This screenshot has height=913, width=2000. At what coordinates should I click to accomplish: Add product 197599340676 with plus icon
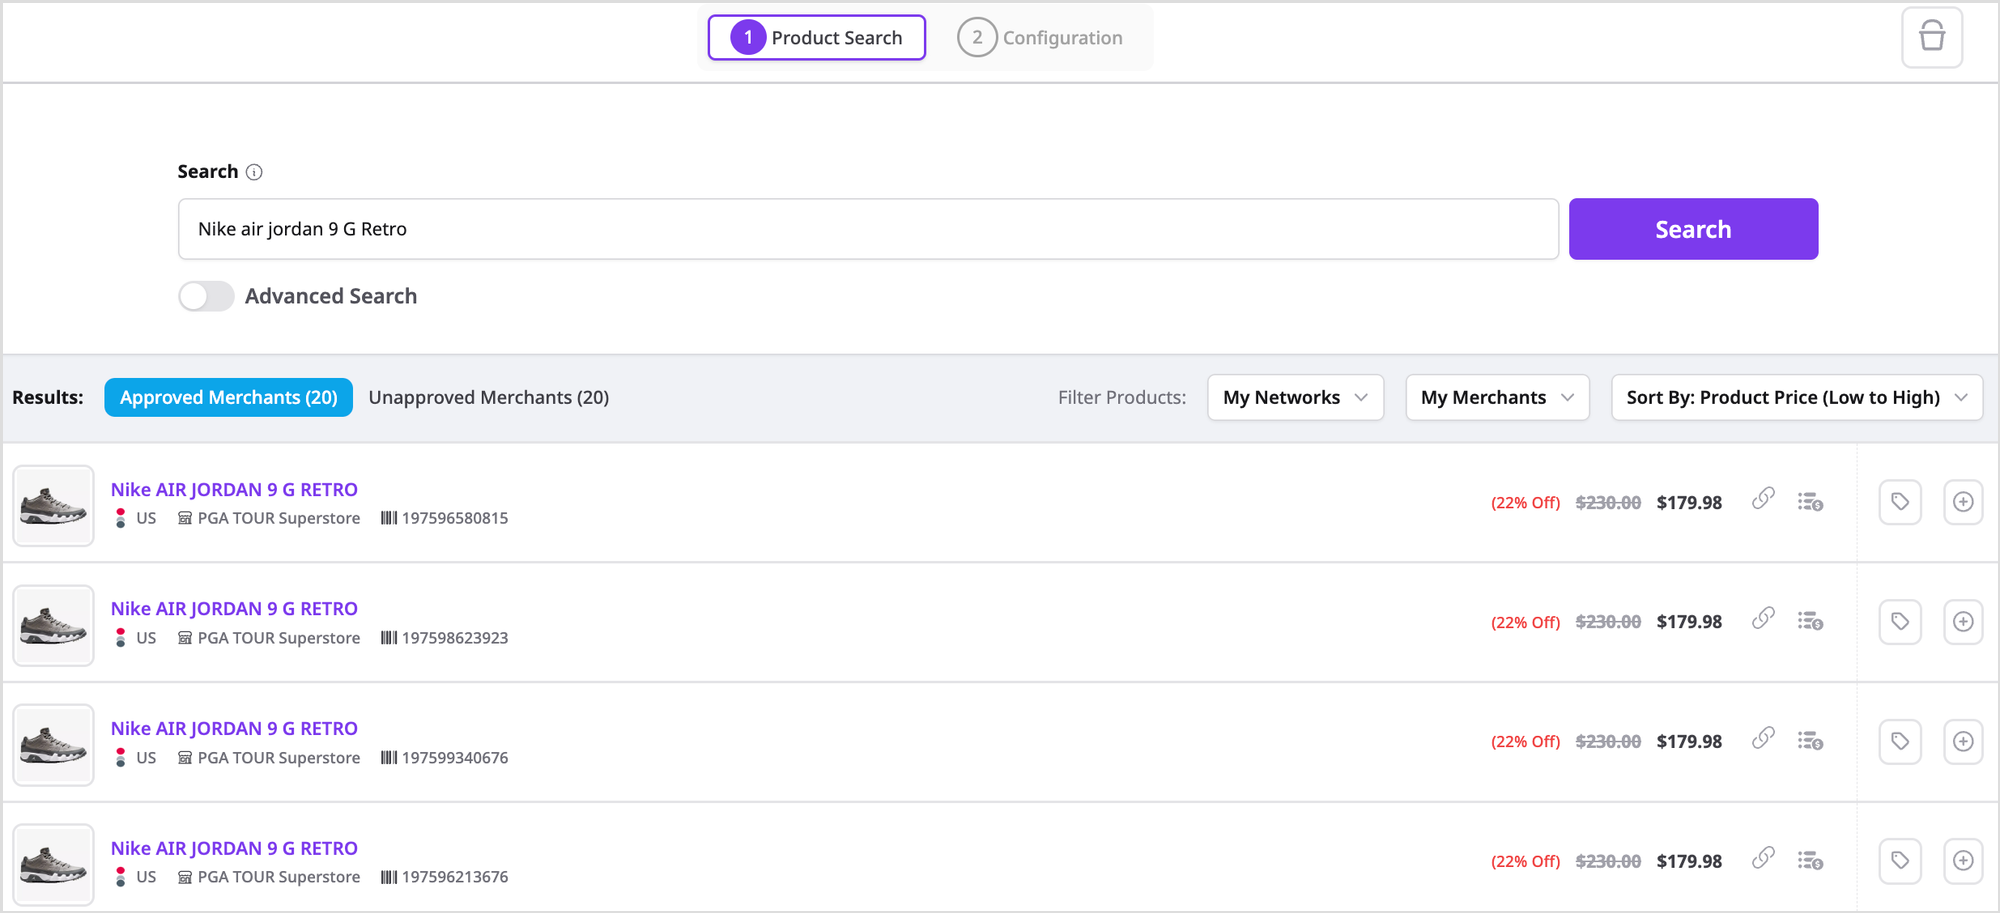pos(1963,741)
